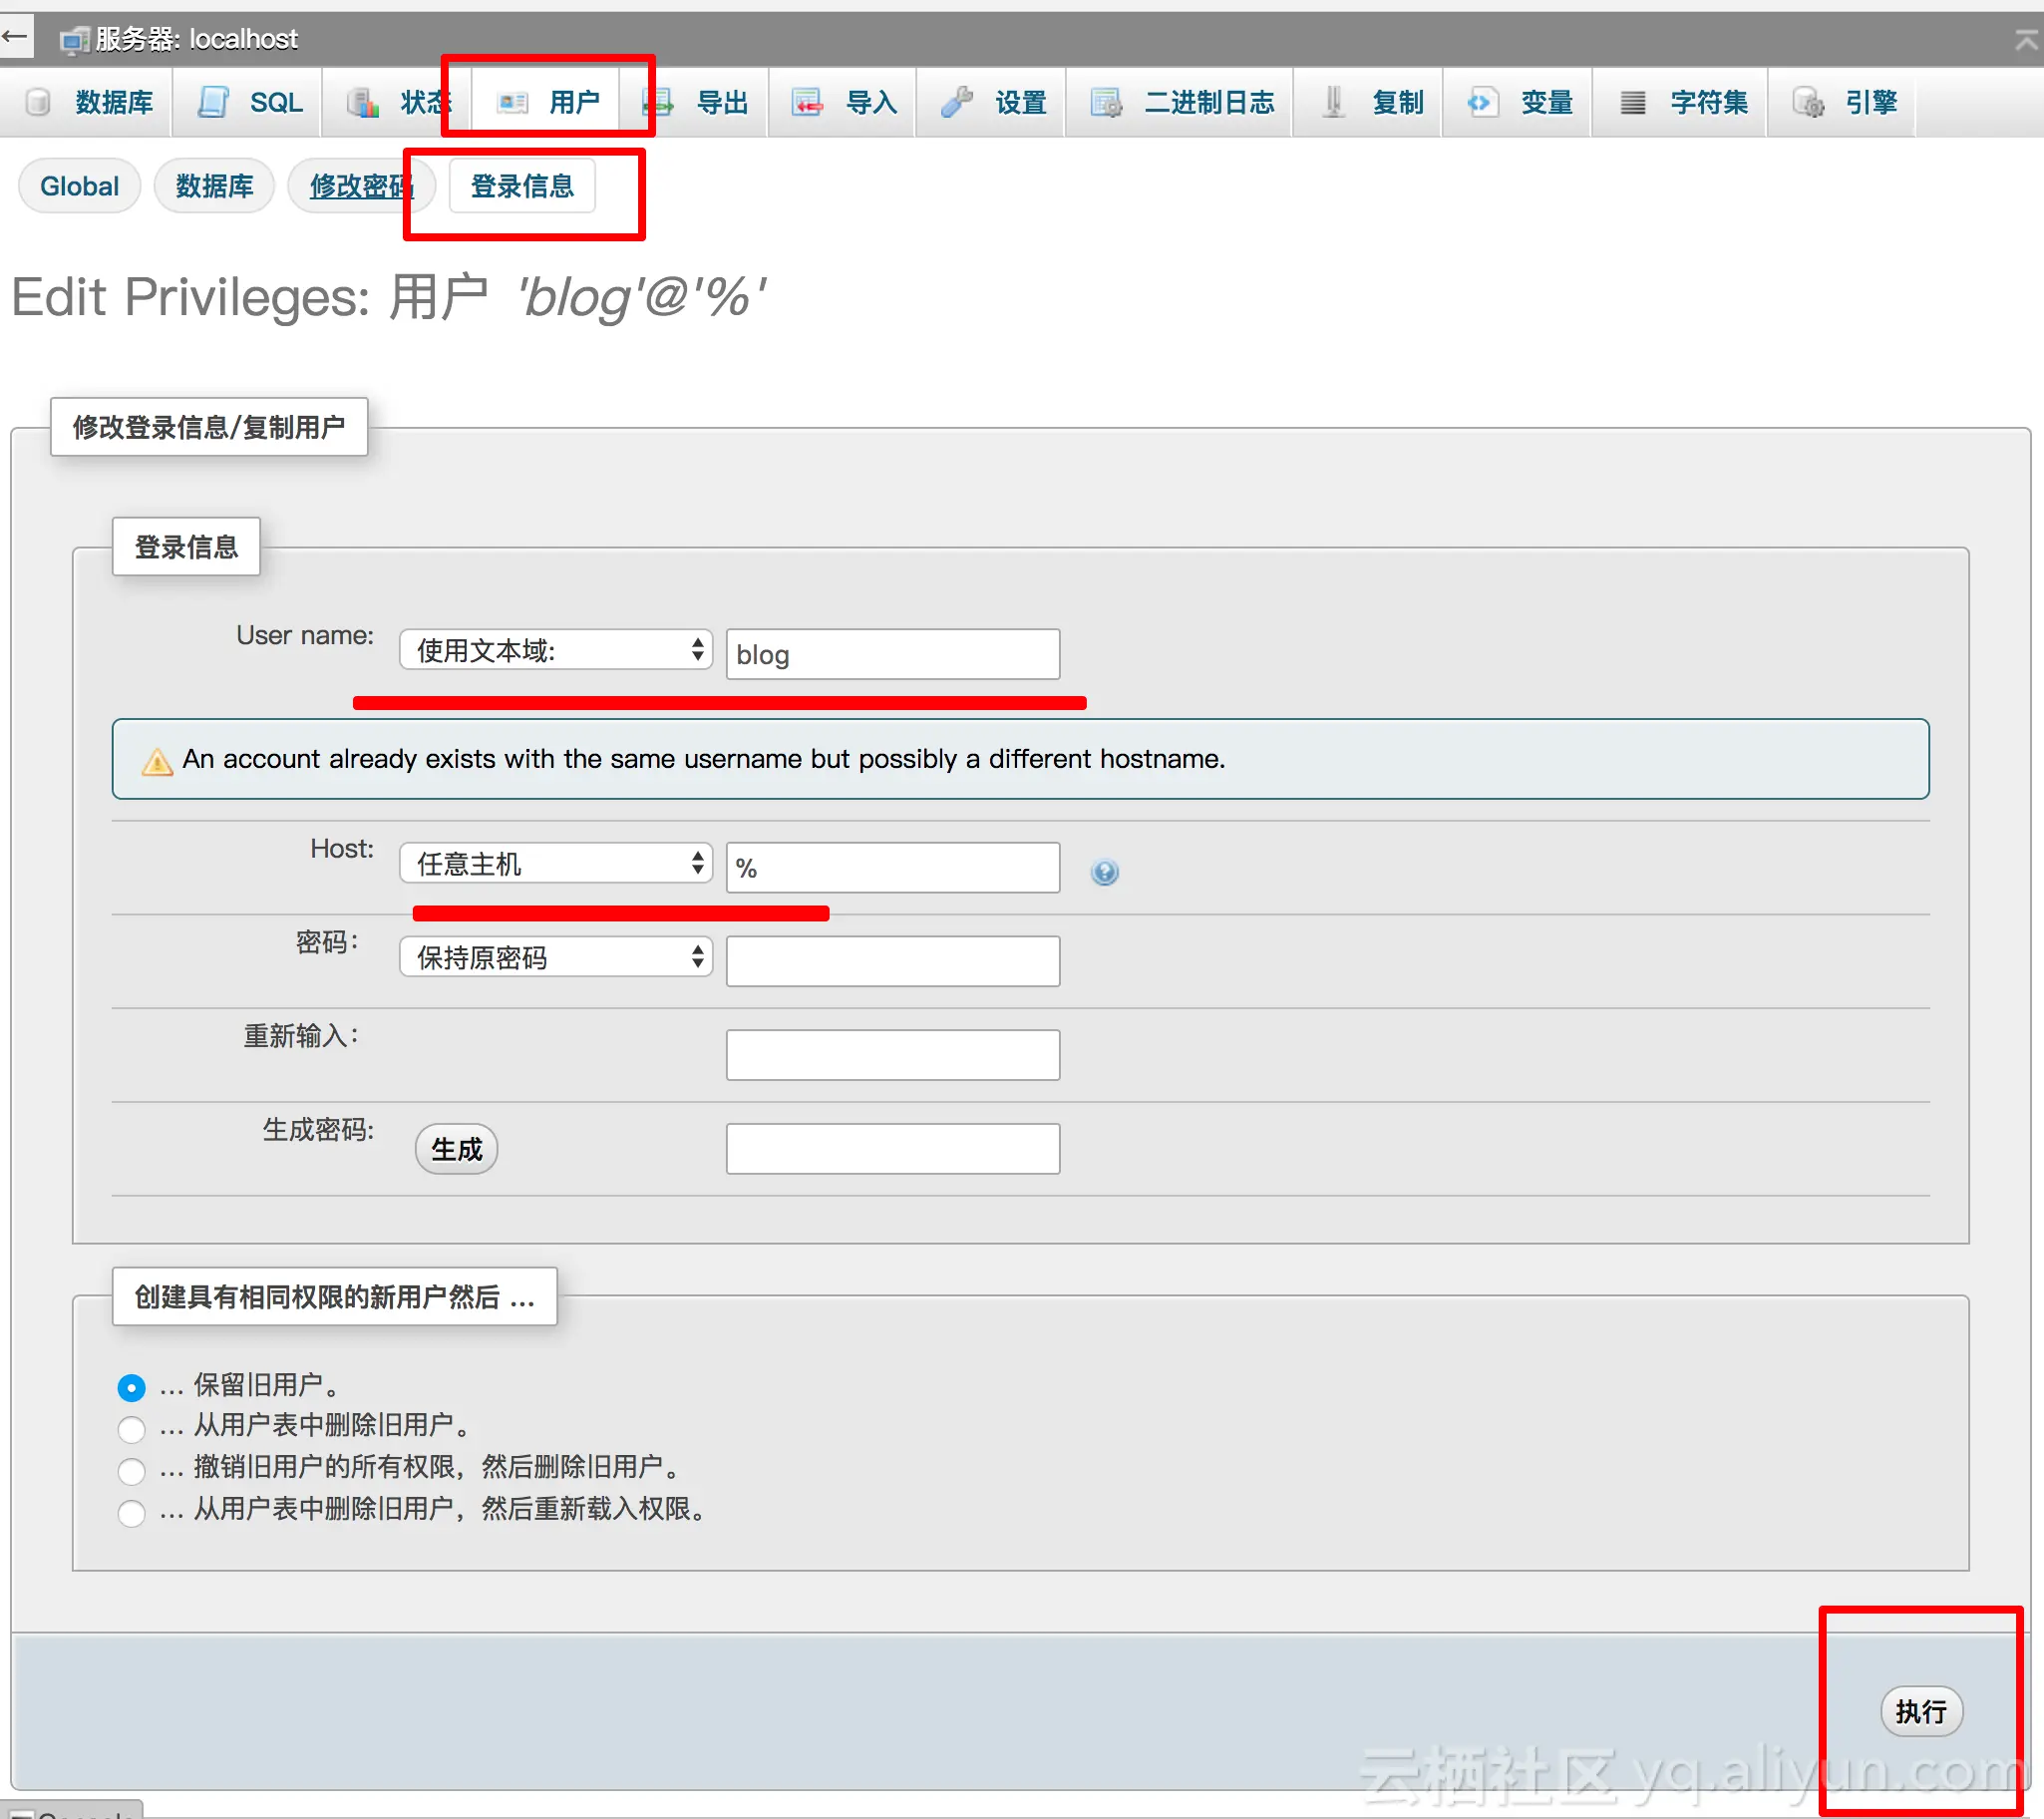Open the Global sub-tab
The width and height of the screenshot is (2044, 1819).
pyautogui.click(x=79, y=186)
